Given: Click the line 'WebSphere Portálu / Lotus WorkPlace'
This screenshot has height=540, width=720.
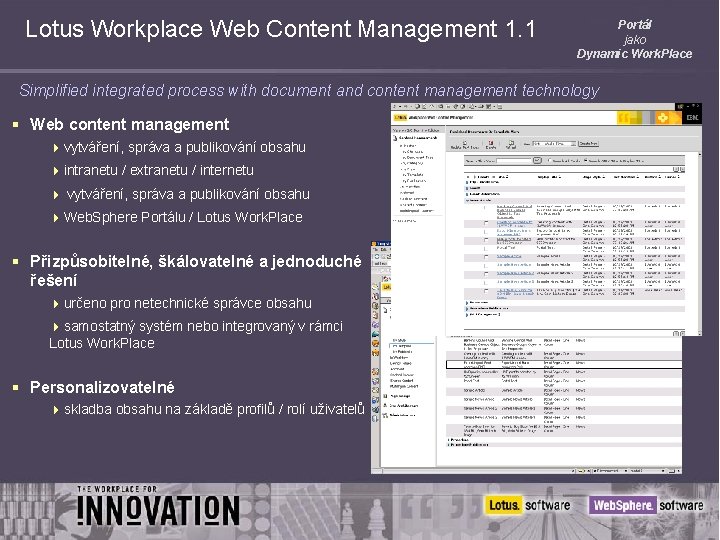Looking at the screenshot, I should tap(183, 217).
